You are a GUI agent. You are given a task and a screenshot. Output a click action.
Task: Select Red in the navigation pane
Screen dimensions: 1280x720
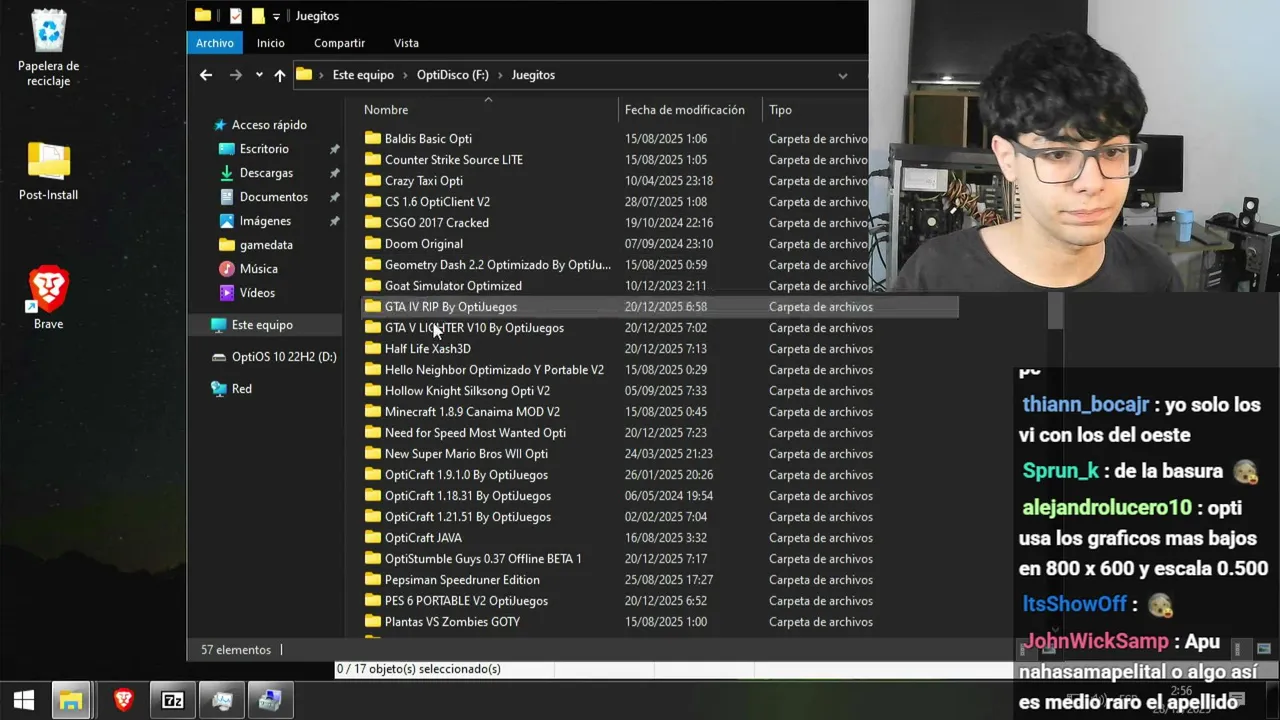pos(241,389)
